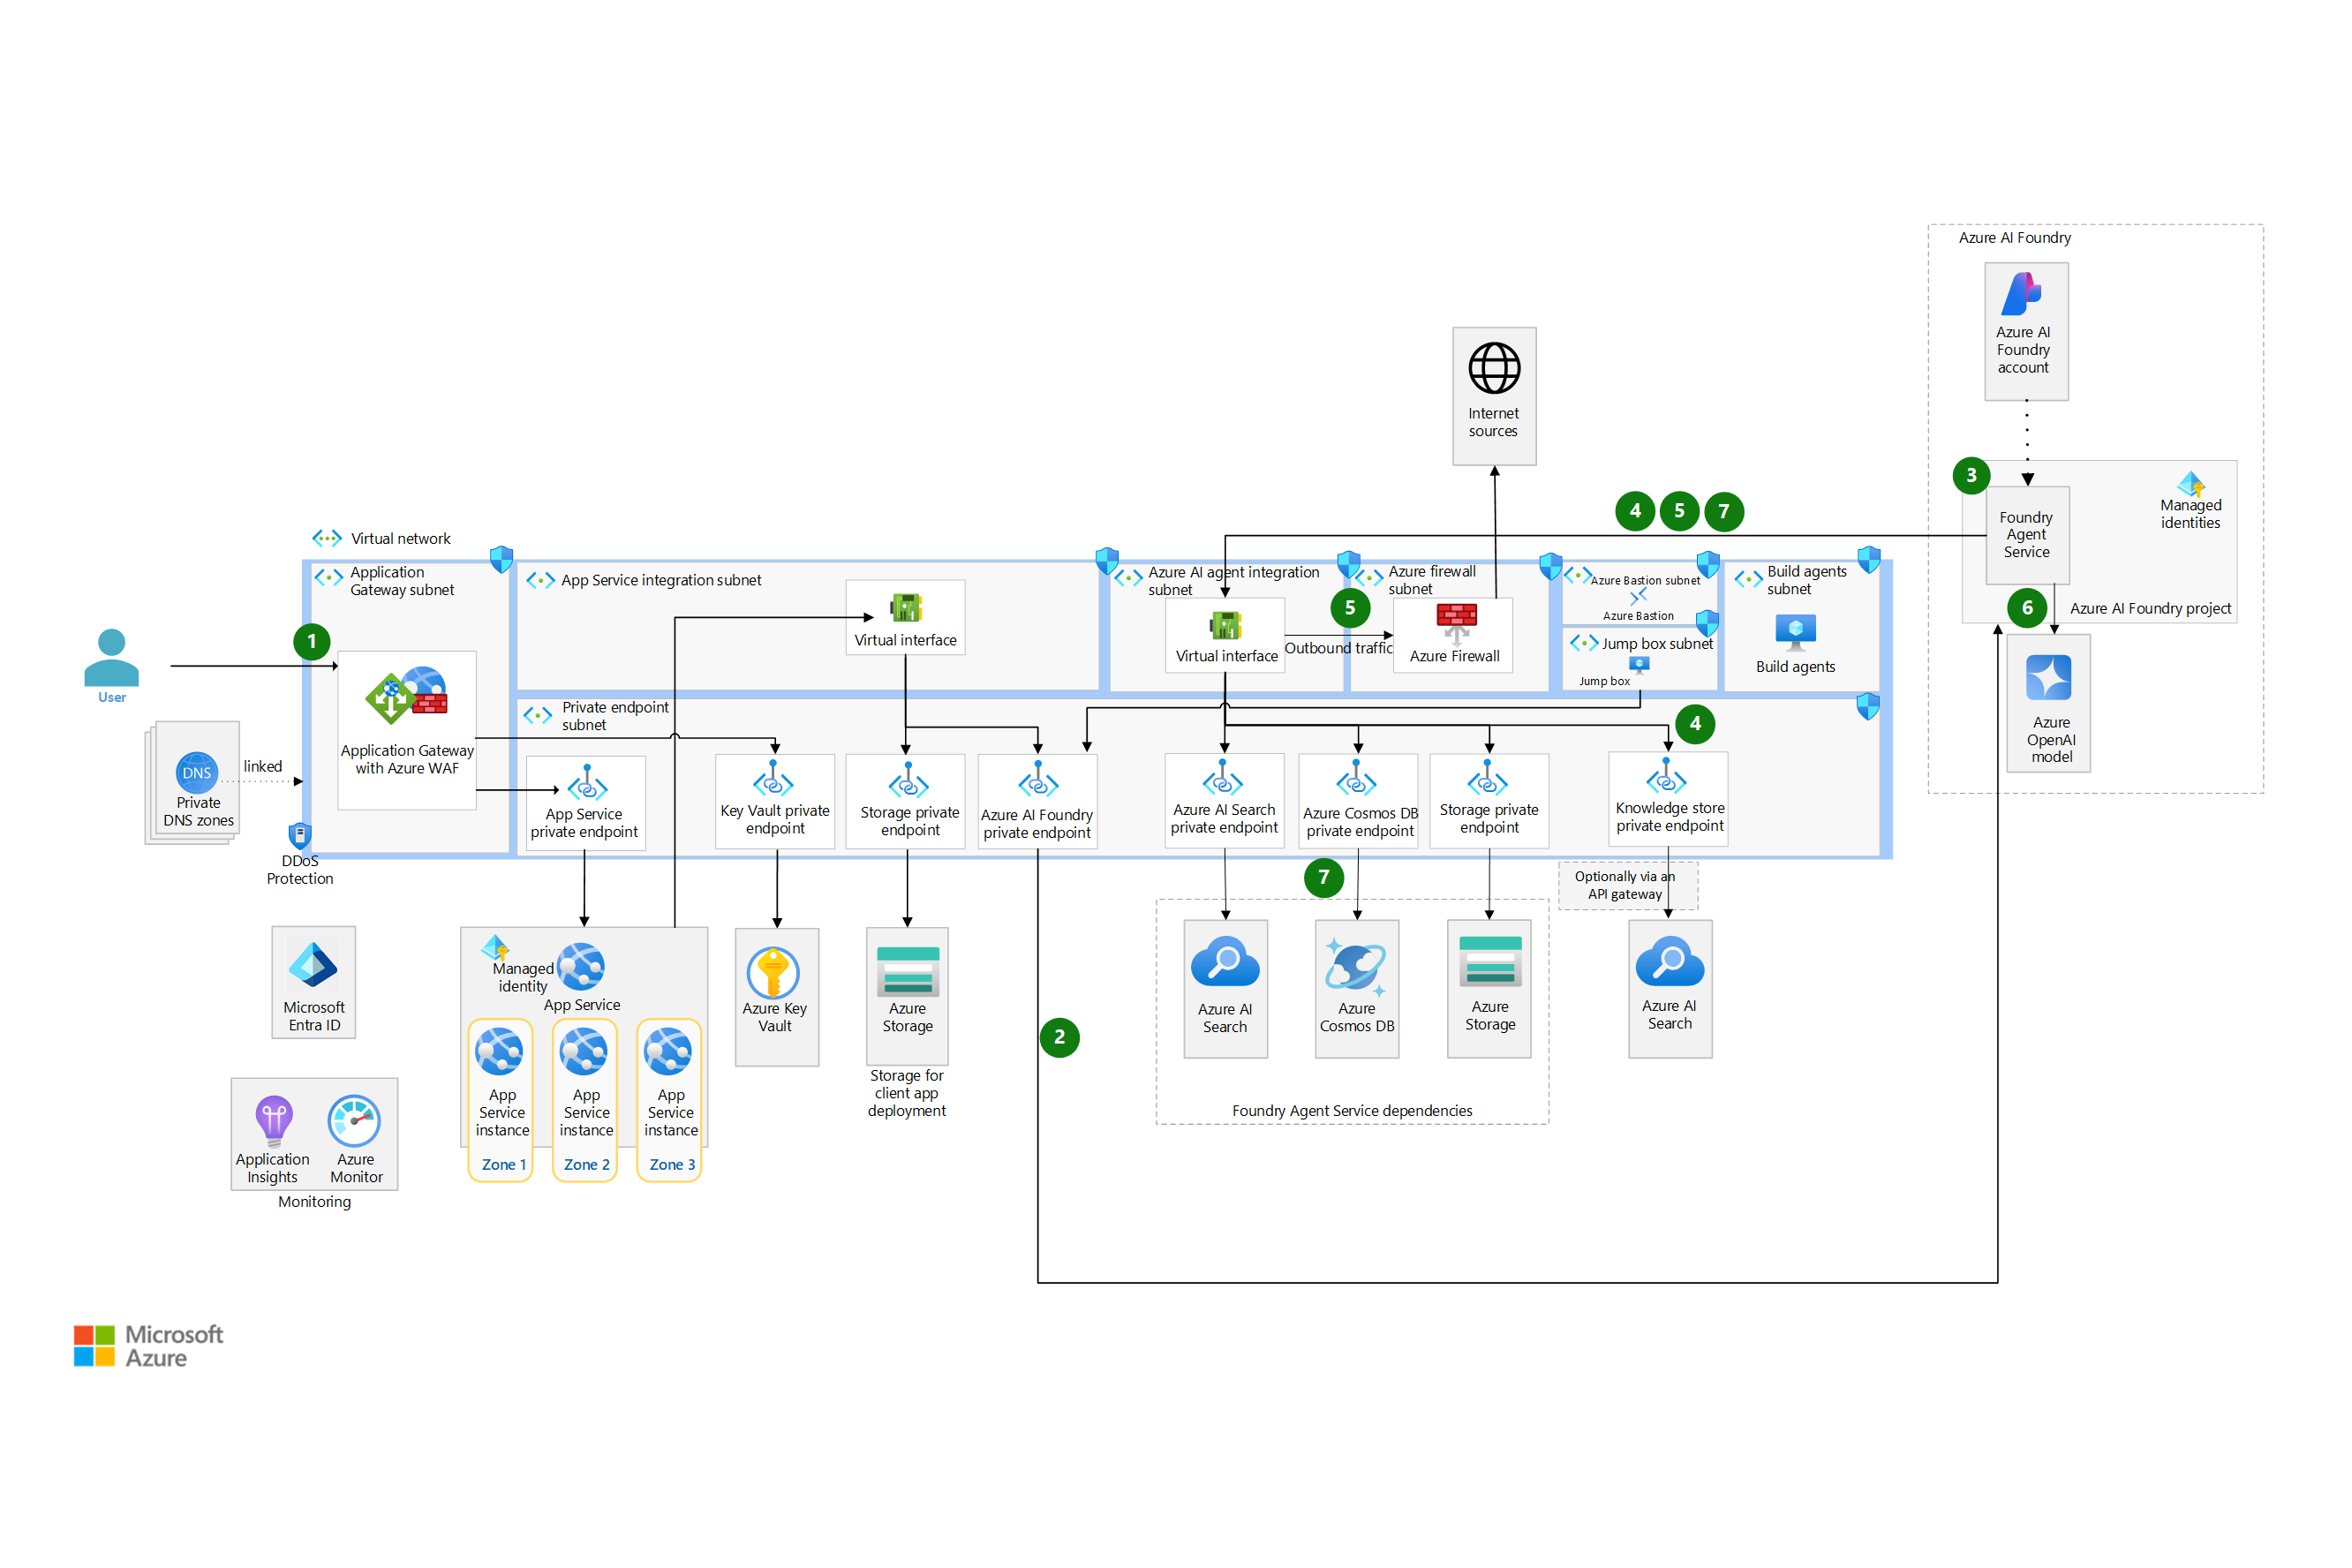Click the Azure AI Search icon under Knowledge store
The width and height of the screenshot is (2352, 1568).
click(1670, 962)
